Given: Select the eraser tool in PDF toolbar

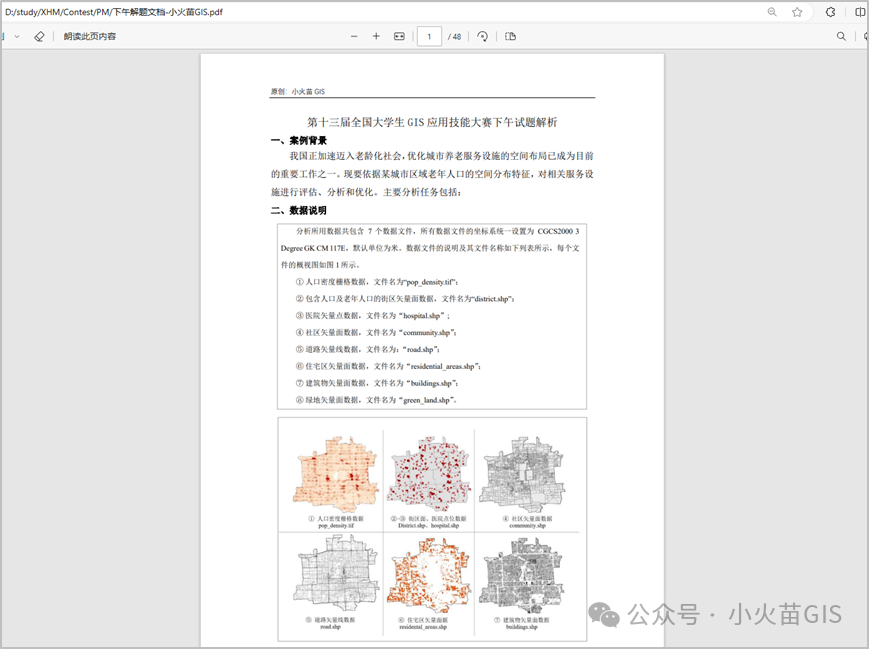Looking at the screenshot, I should click(39, 37).
